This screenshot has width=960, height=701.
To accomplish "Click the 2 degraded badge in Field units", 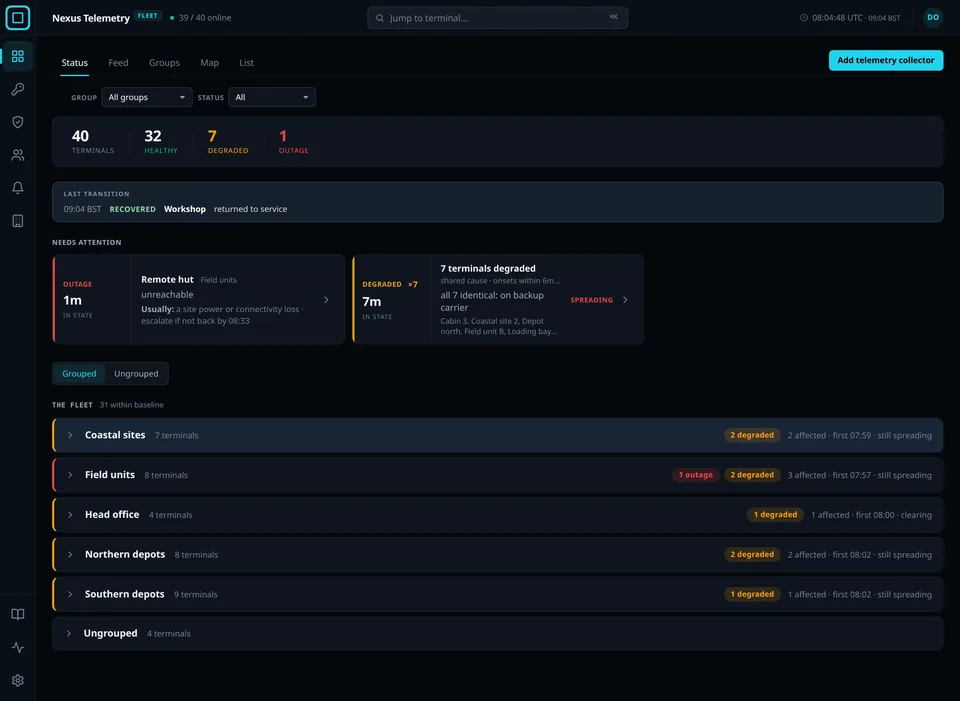I will tap(752, 475).
